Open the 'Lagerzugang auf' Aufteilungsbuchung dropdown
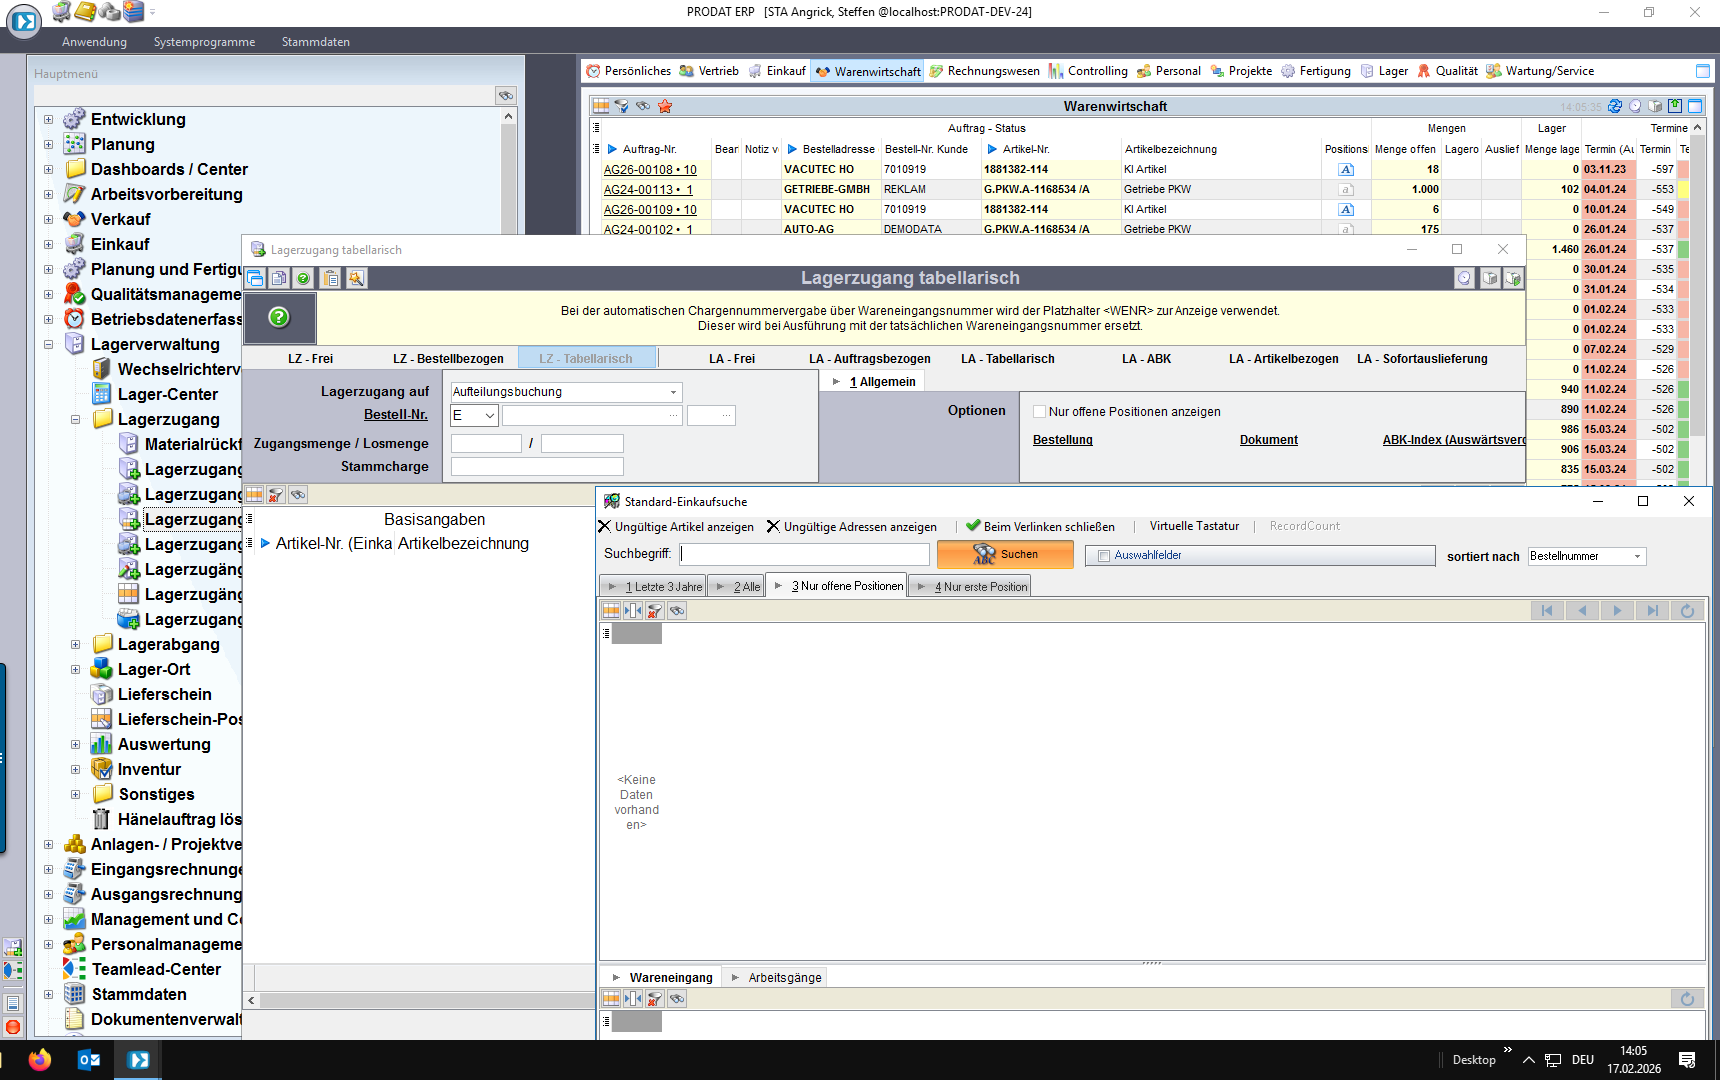1720x1080 pixels. point(673,392)
